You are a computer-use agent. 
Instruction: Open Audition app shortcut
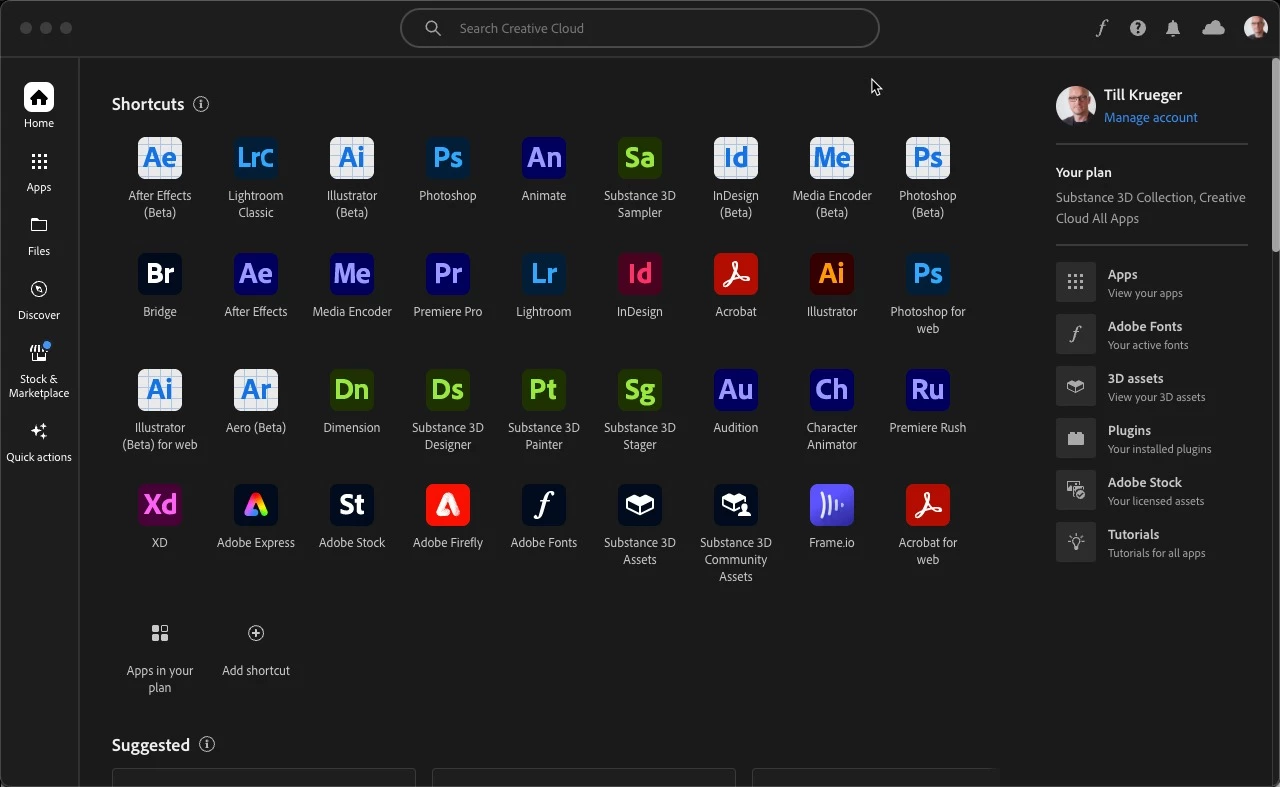[736, 390]
